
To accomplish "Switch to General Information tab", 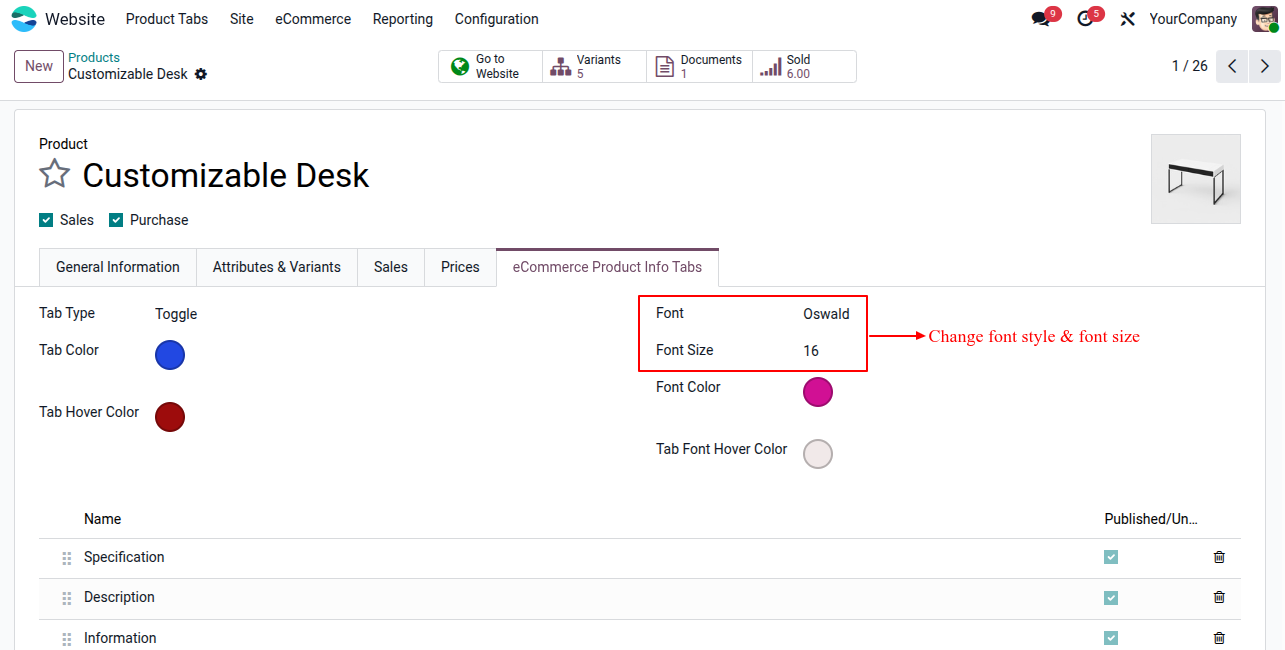I will [x=118, y=267].
